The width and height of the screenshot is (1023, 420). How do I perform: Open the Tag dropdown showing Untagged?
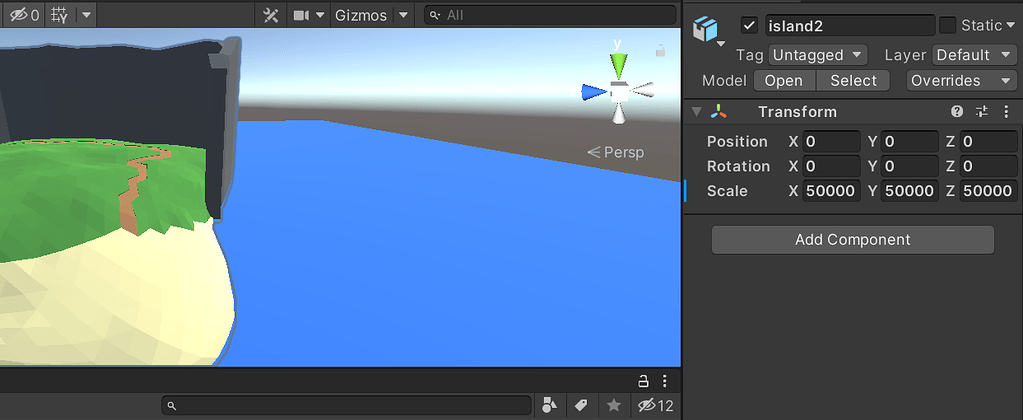[x=817, y=55]
